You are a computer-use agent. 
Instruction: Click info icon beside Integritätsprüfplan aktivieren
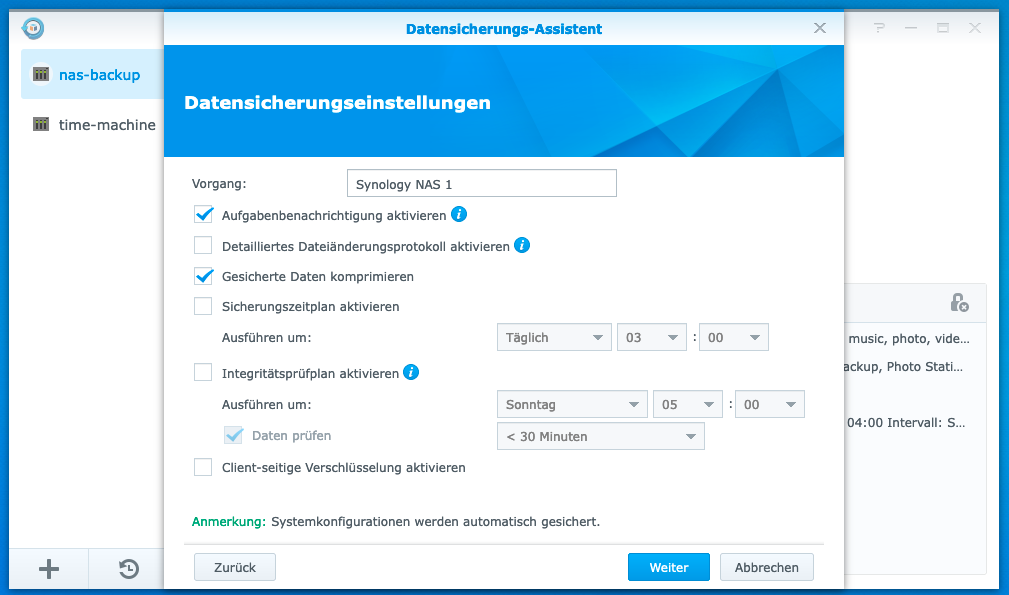pyautogui.click(x=411, y=372)
